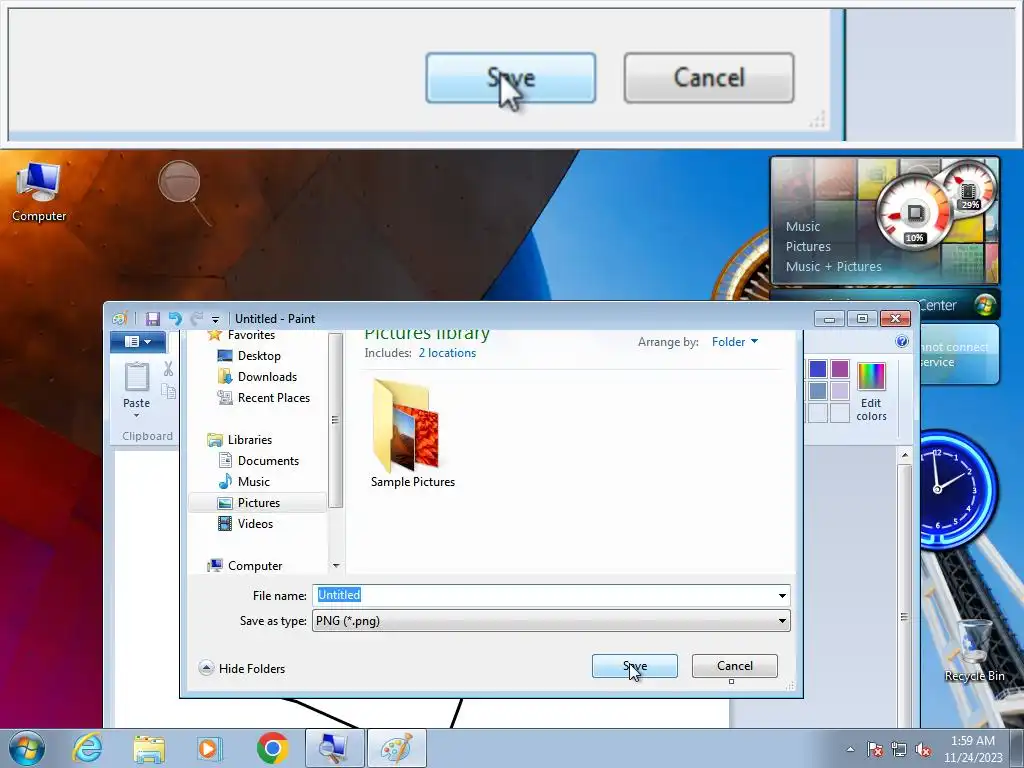Click the Undo arrow in Paint's title bar
This screenshot has width=1024, height=768.
175,319
